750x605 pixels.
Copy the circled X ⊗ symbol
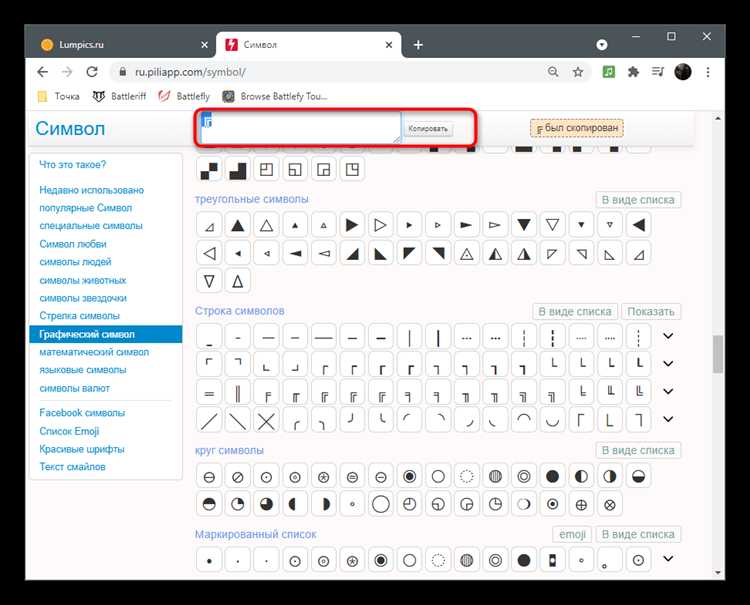tap(611, 503)
